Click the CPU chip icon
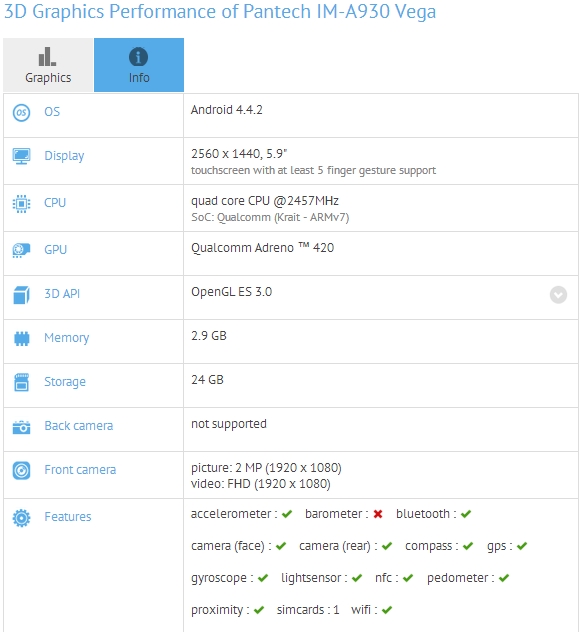Screen dimensions: 580x632 (21, 204)
